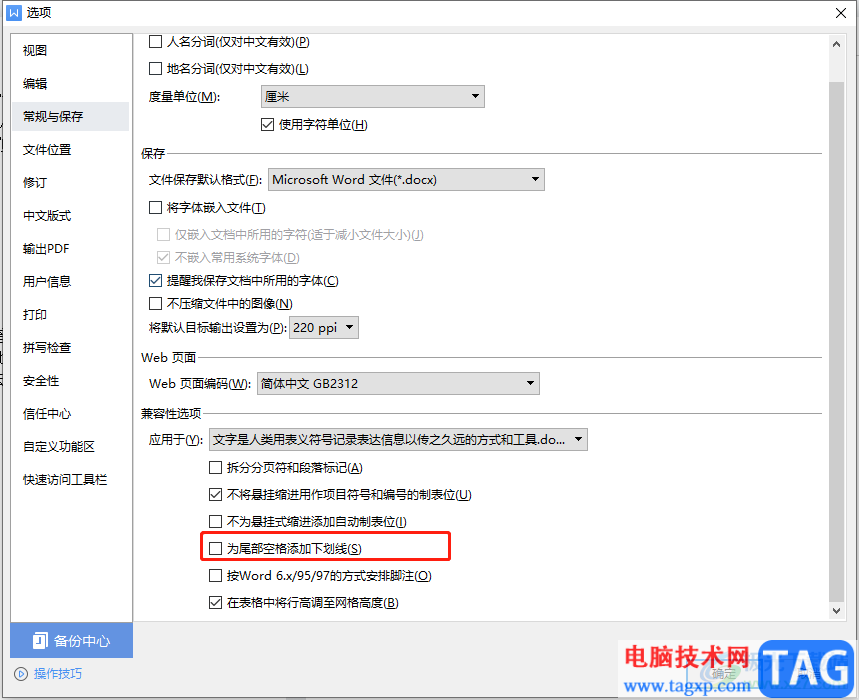
Task: Open 文件保存默认格式 dropdown
Action: tap(406, 180)
